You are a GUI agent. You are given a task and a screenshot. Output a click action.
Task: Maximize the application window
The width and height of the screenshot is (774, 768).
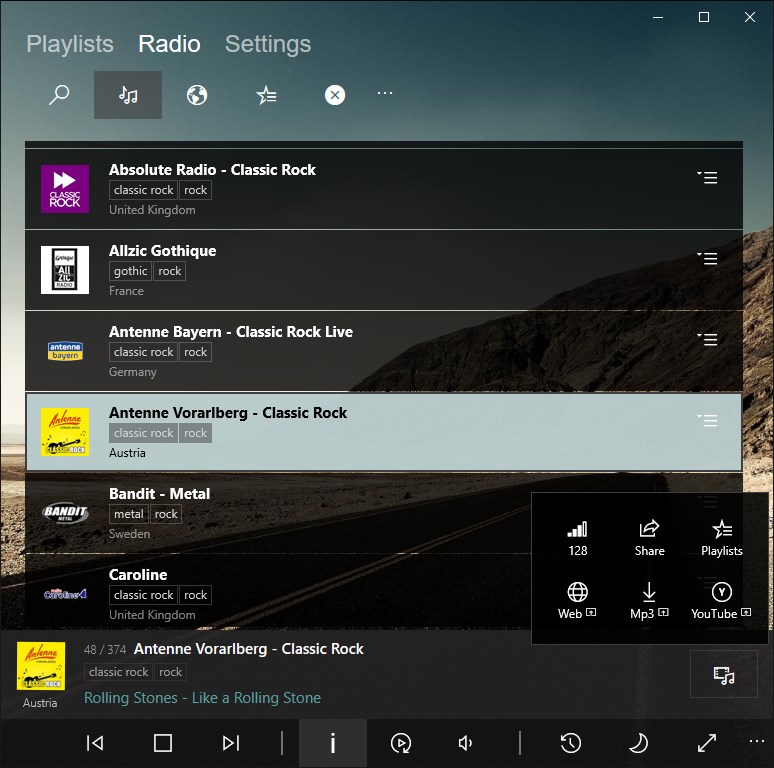point(704,17)
